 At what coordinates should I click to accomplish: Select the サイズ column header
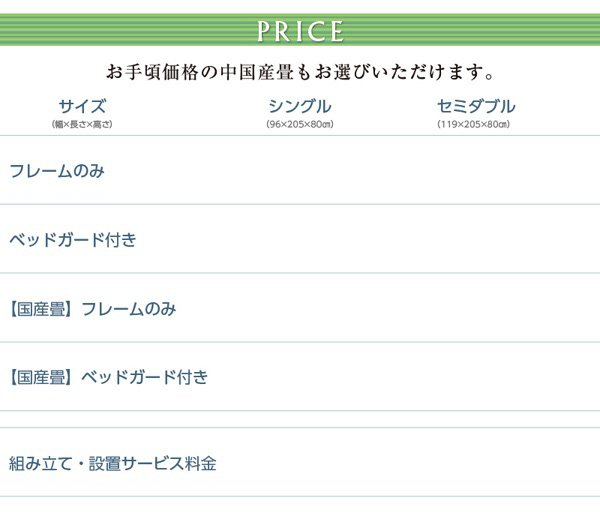pyautogui.click(x=82, y=106)
